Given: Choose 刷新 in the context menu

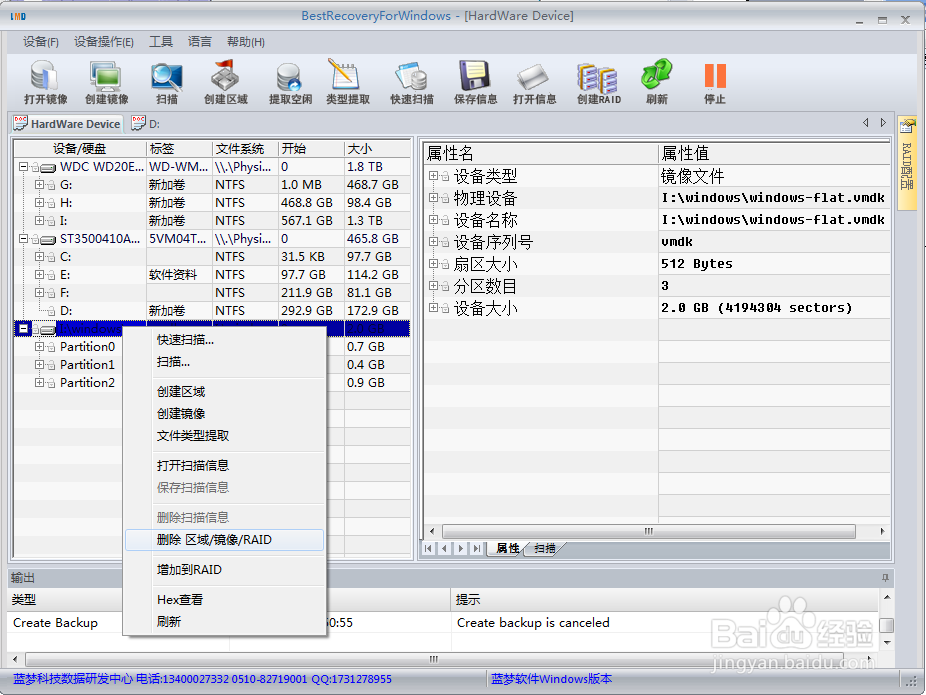Looking at the screenshot, I should tap(224, 622).
